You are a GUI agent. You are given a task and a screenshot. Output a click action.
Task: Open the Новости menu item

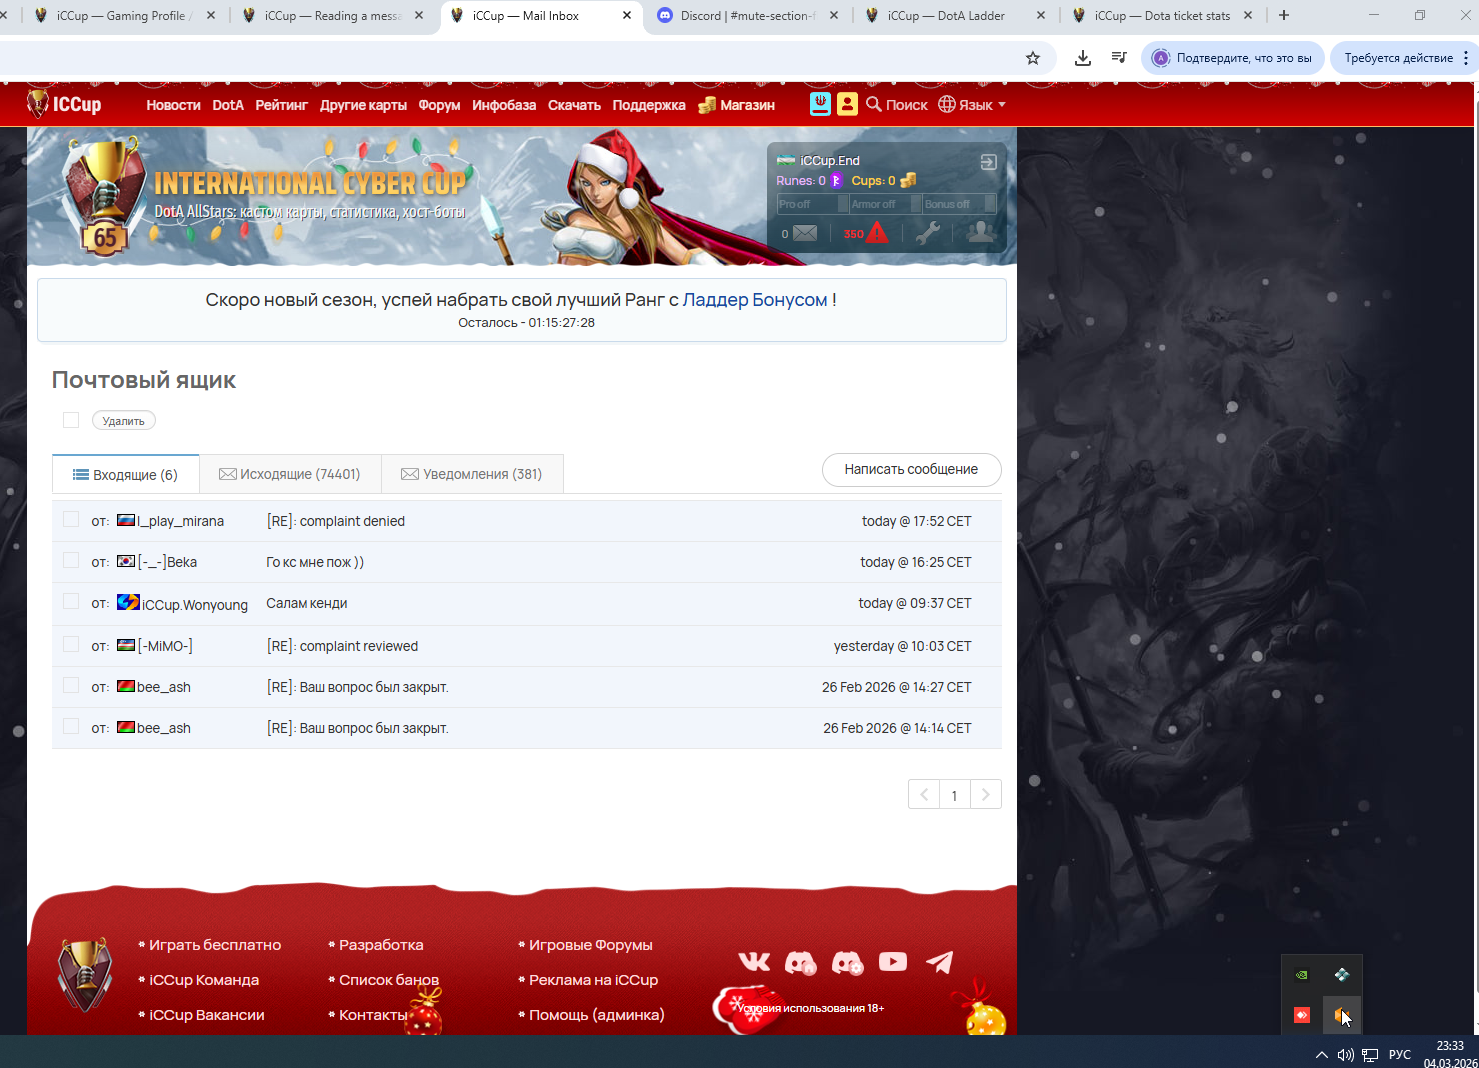pos(173,105)
